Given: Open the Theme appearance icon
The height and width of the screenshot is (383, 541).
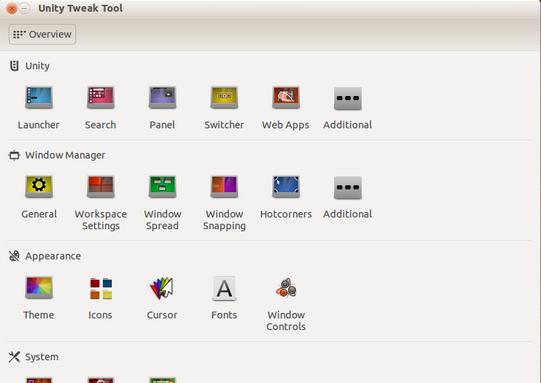Looking at the screenshot, I should (x=39, y=288).
